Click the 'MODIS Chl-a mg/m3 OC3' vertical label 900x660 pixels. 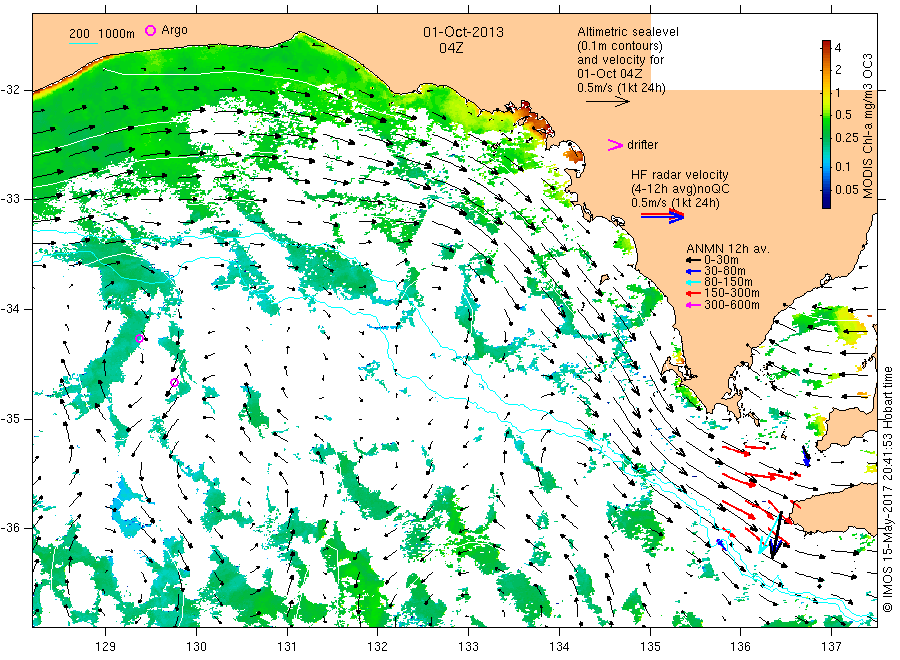pos(867,126)
